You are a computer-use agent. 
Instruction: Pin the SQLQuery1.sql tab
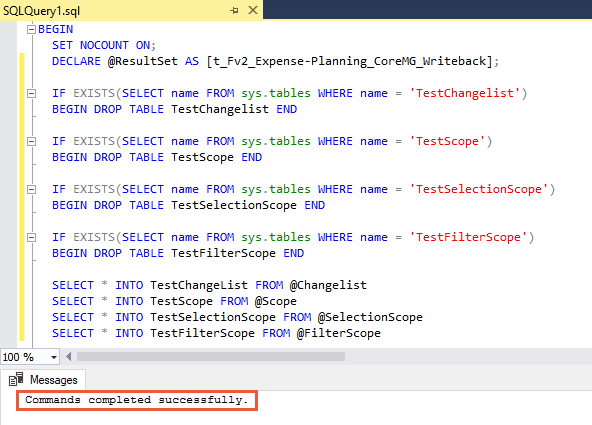tap(234, 11)
